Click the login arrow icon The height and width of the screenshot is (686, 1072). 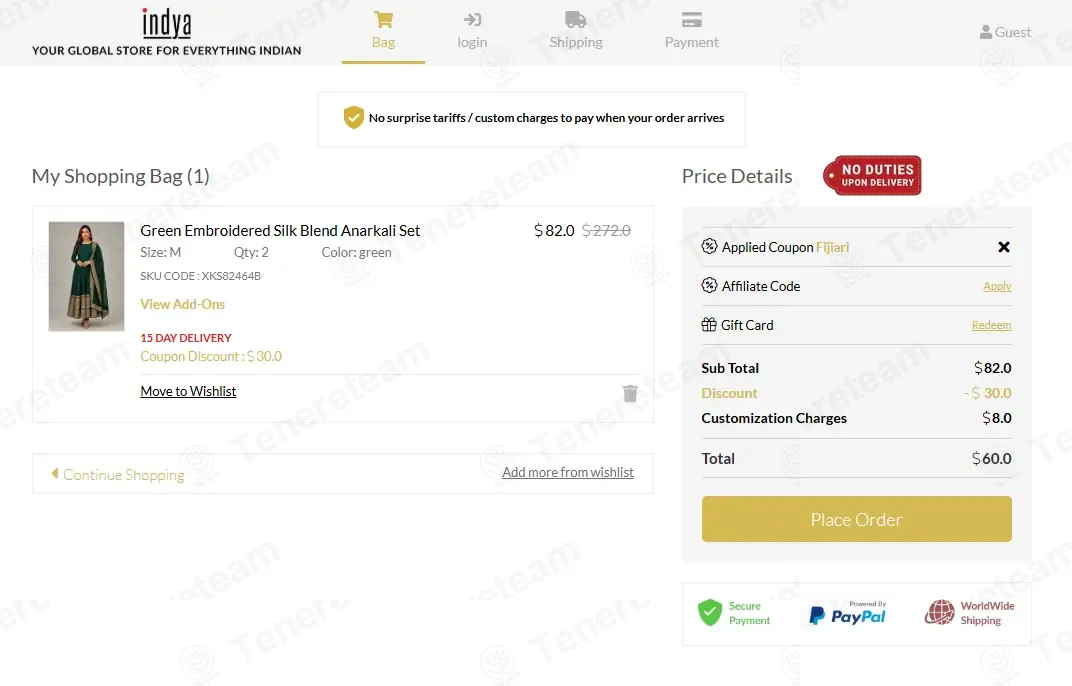tap(472, 19)
